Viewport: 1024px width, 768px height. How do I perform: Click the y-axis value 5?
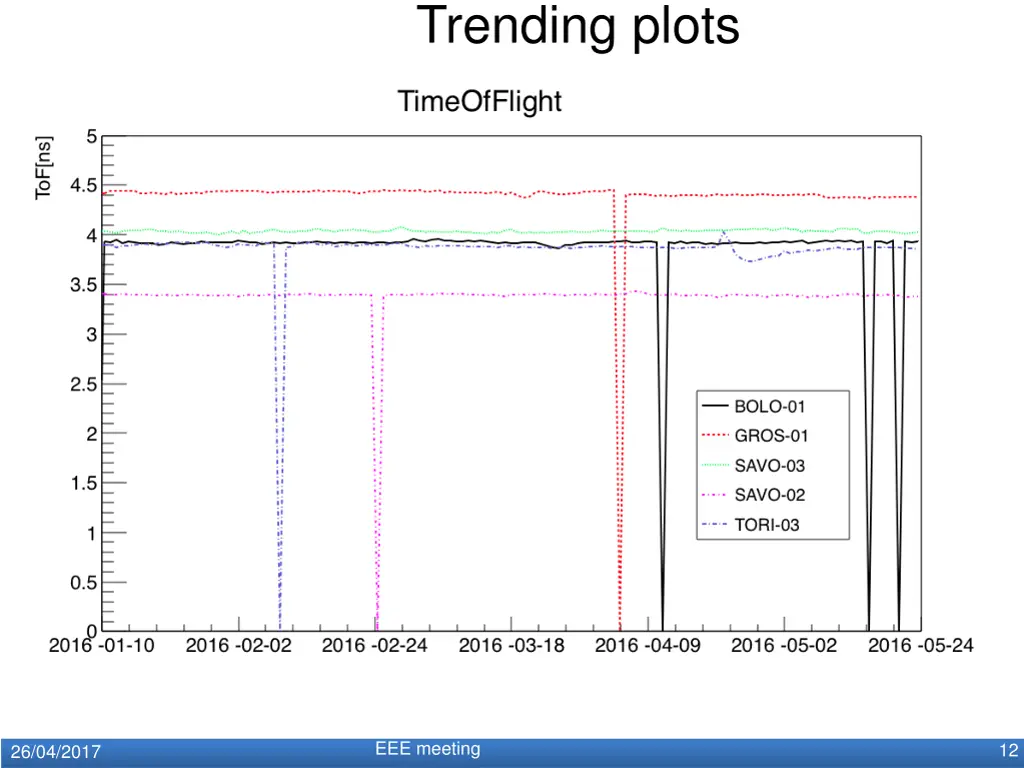click(x=91, y=137)
